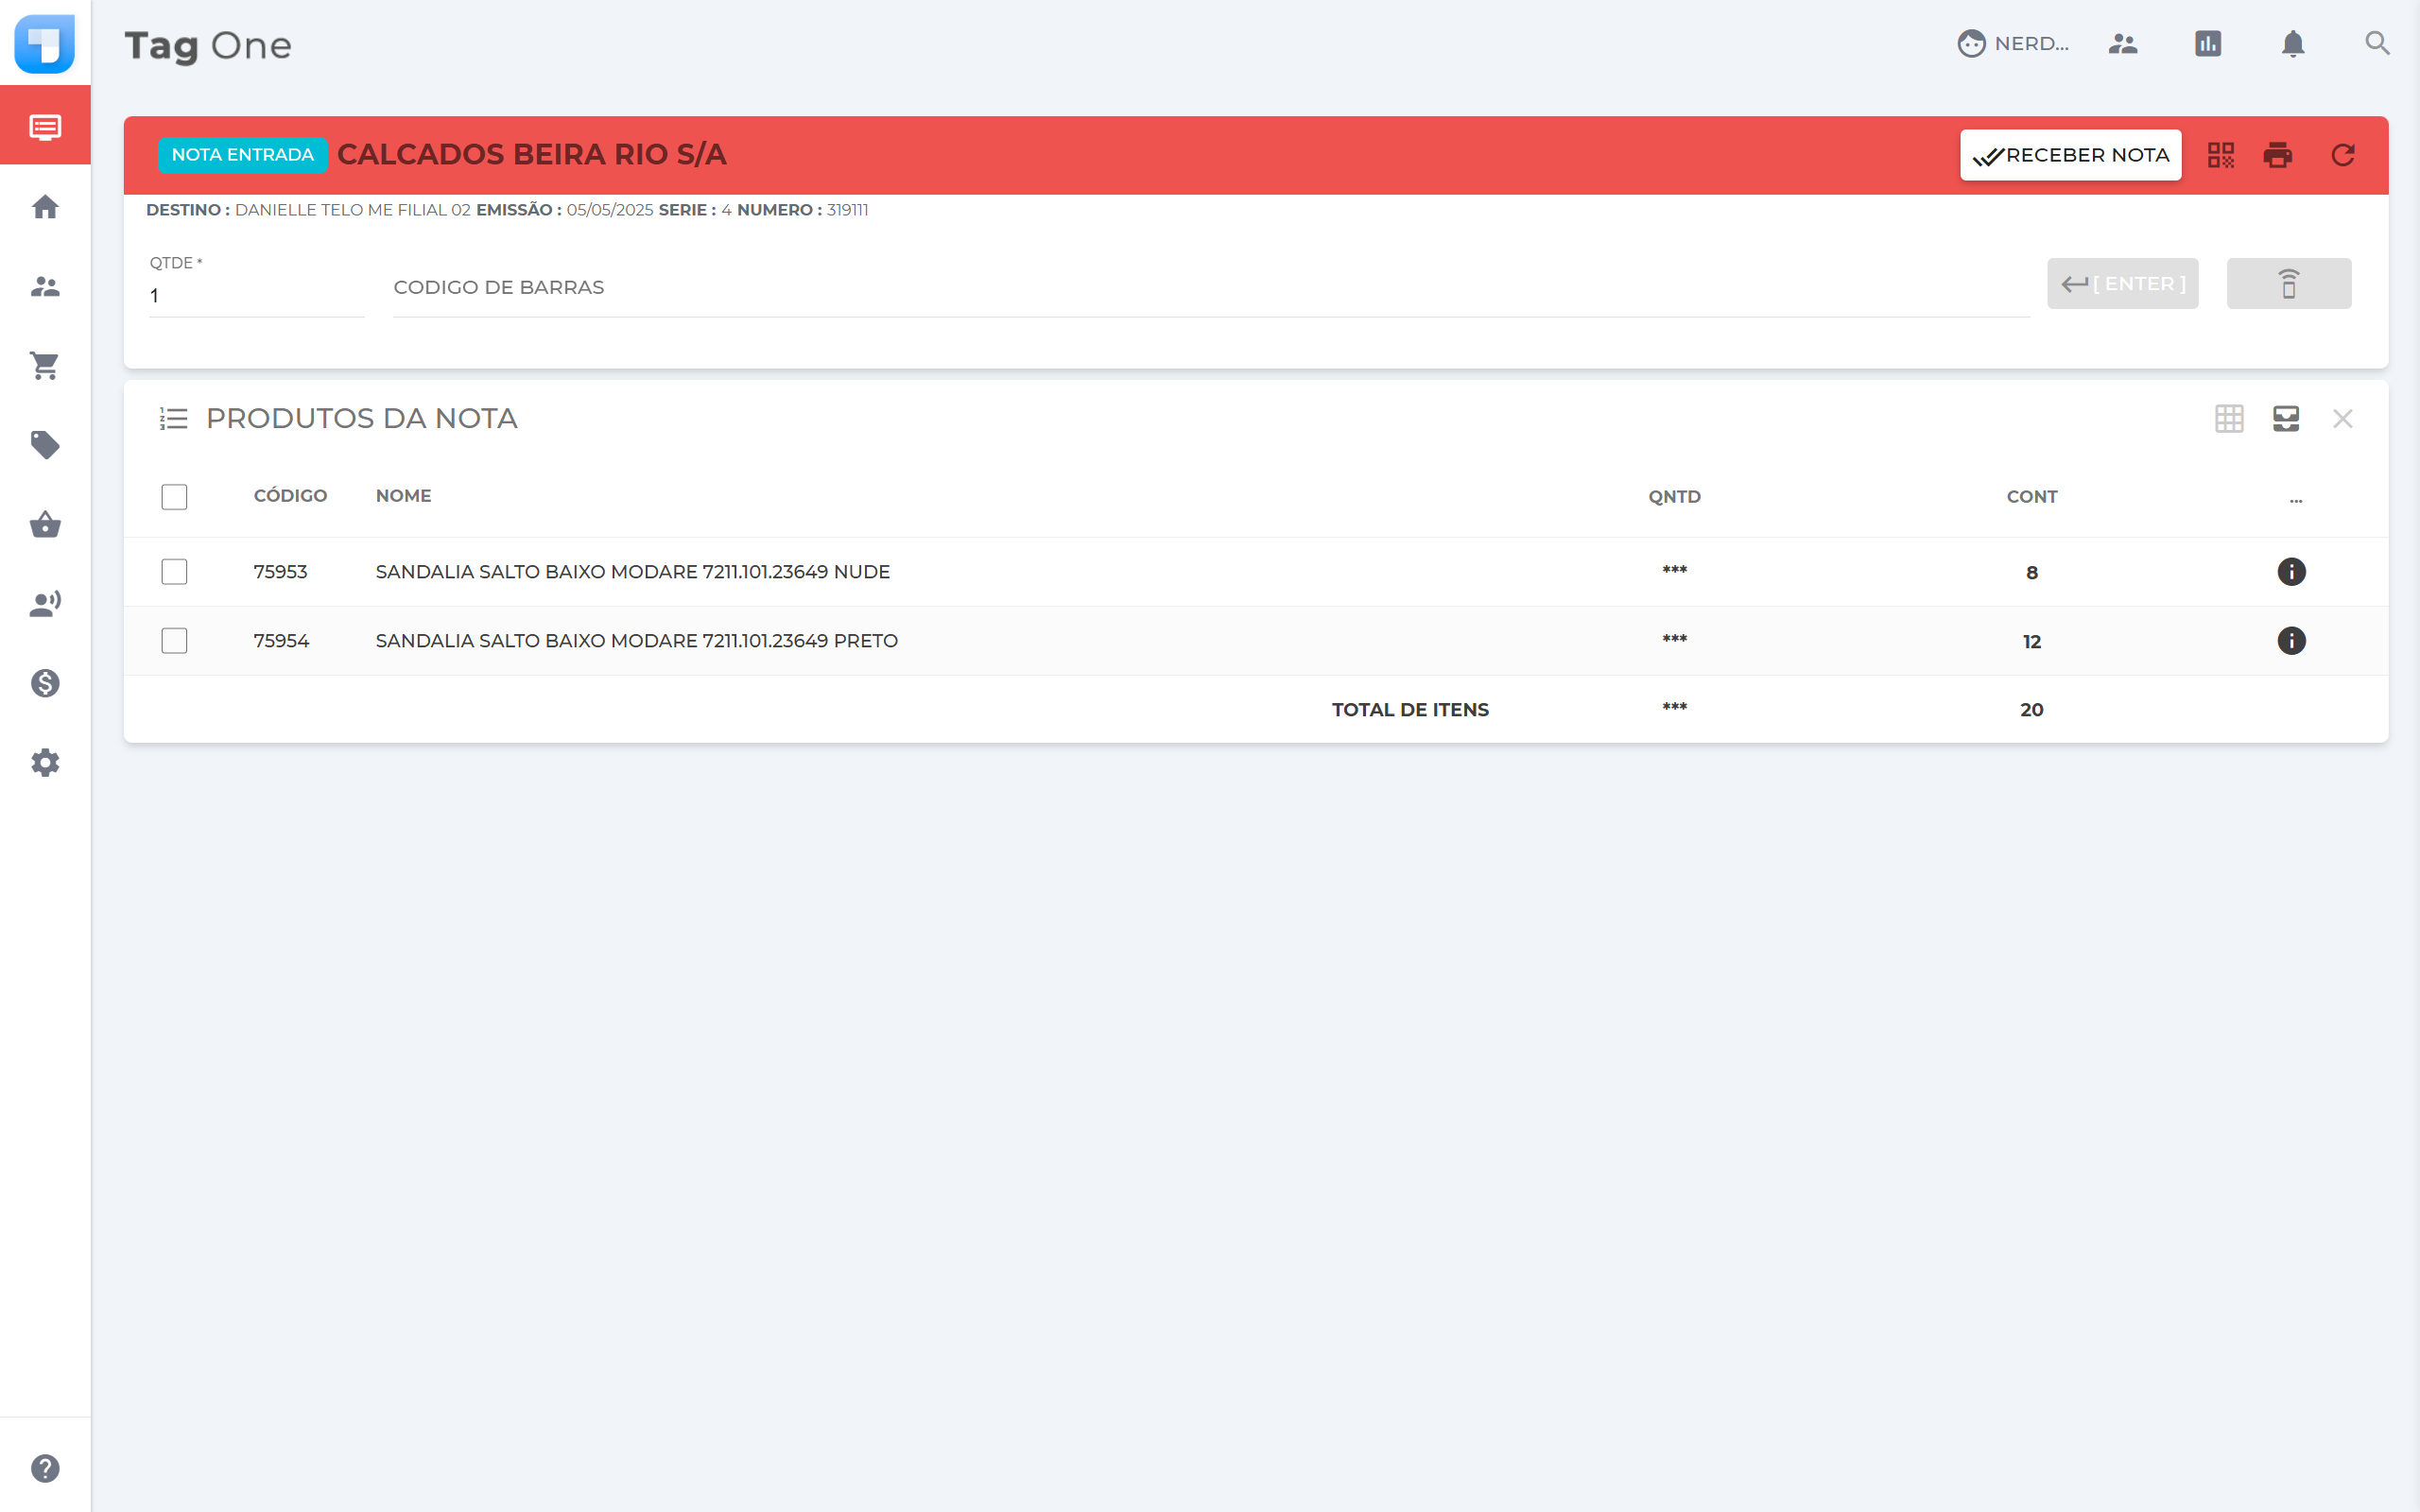2420x1512 pixels.
Task: Click the TOTAL DE ITENS label
Action: tap(1410, 710)
